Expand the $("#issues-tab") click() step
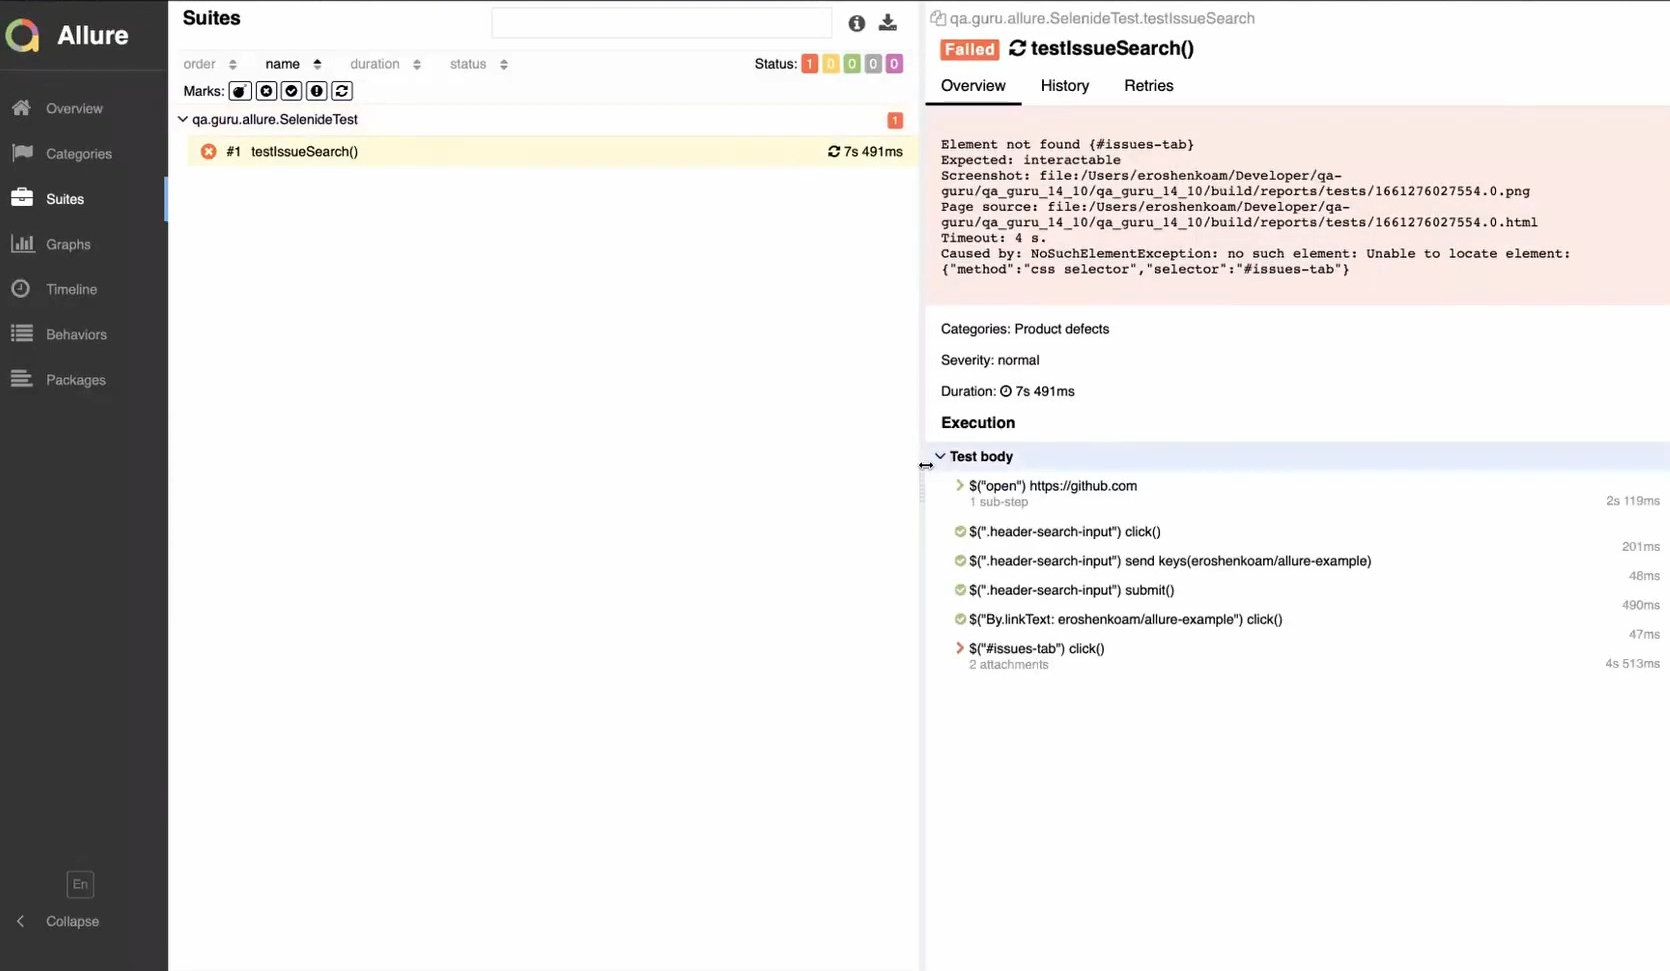This screenshot has height=971, width=1670. pos(959,648)
